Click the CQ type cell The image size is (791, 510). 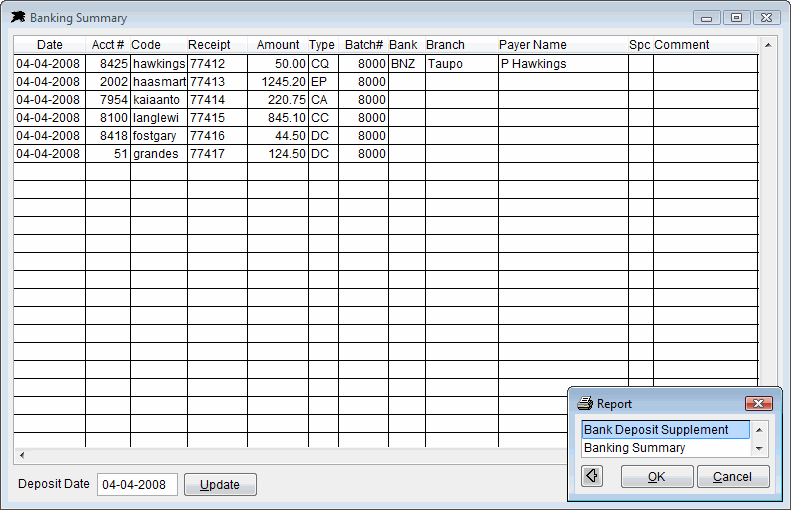323,64
